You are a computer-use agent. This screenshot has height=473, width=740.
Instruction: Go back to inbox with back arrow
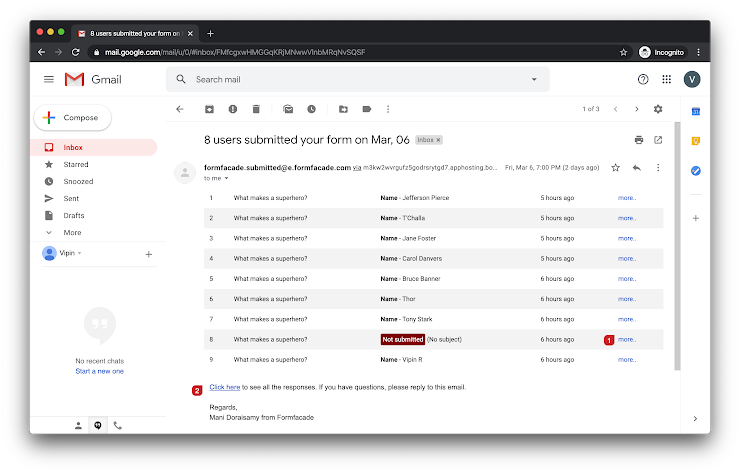180,109
